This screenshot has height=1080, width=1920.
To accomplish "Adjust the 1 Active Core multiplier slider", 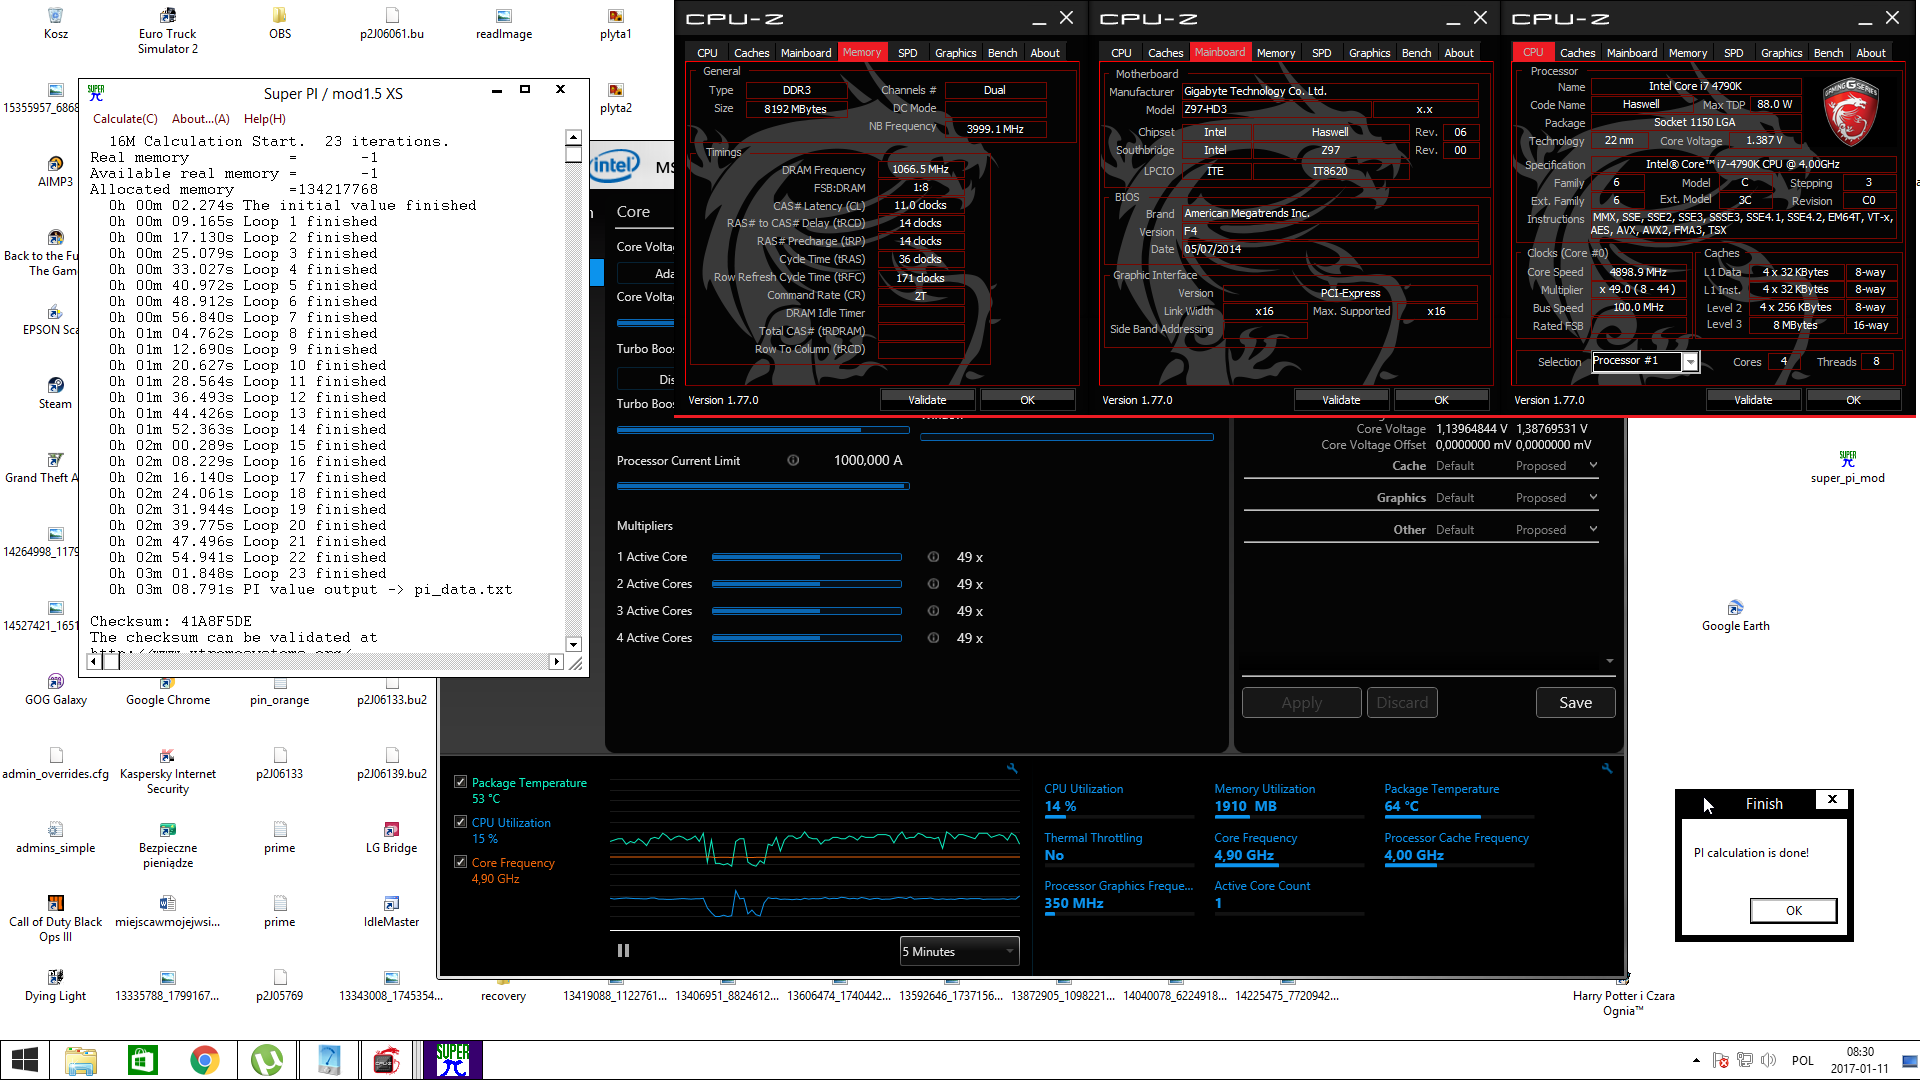I will (806, 557).
